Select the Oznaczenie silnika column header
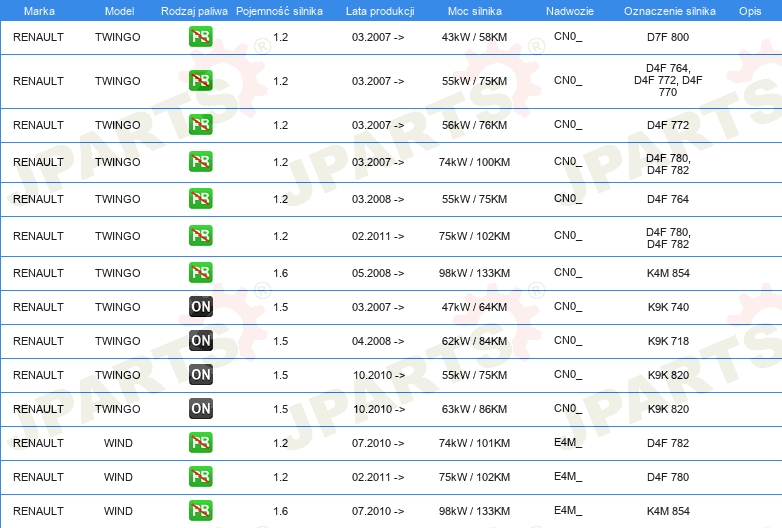Viewport: 782px width, 528px height. [669, 11]
